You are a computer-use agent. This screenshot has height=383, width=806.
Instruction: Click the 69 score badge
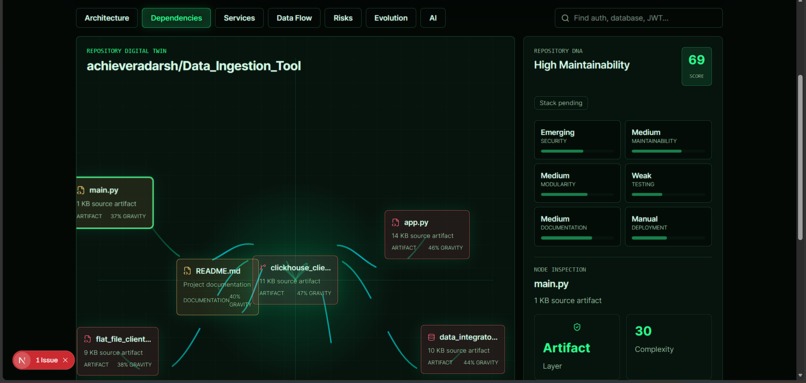[x=697, y=66]
